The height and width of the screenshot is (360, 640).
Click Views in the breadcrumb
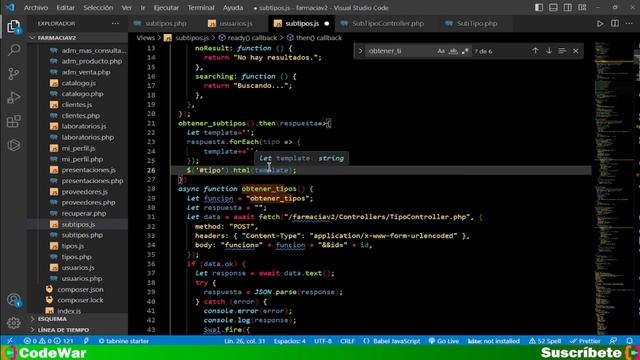pyautogui.click(x=145, y=38)
